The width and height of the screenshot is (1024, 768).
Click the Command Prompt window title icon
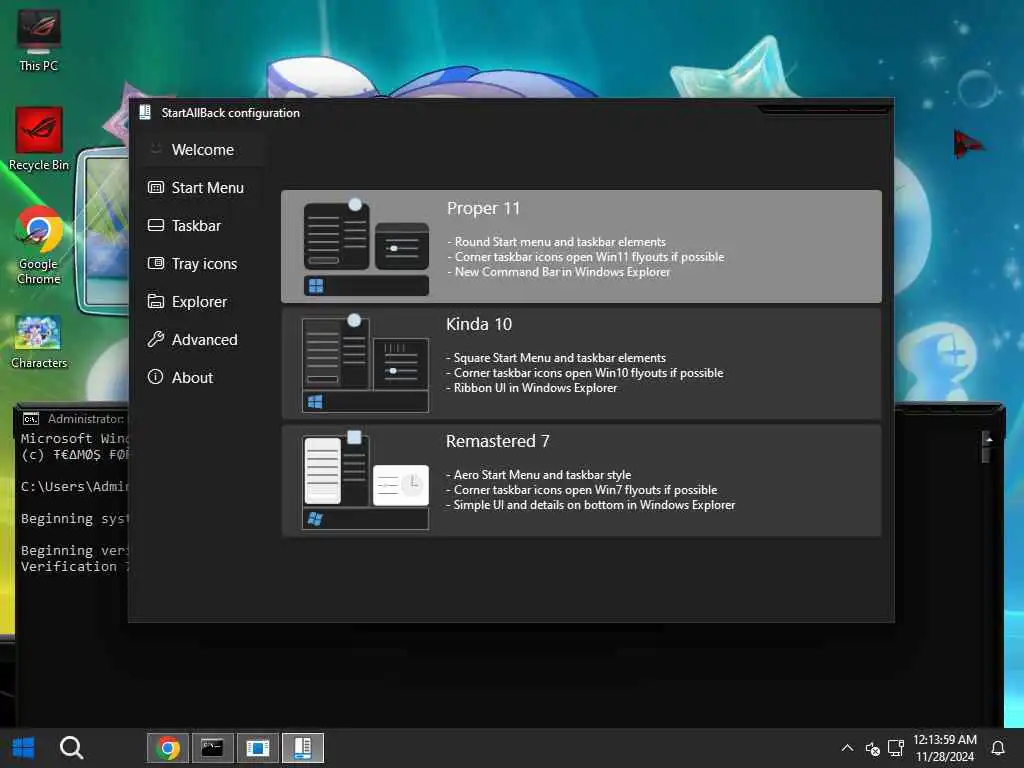tap(31, 419)
